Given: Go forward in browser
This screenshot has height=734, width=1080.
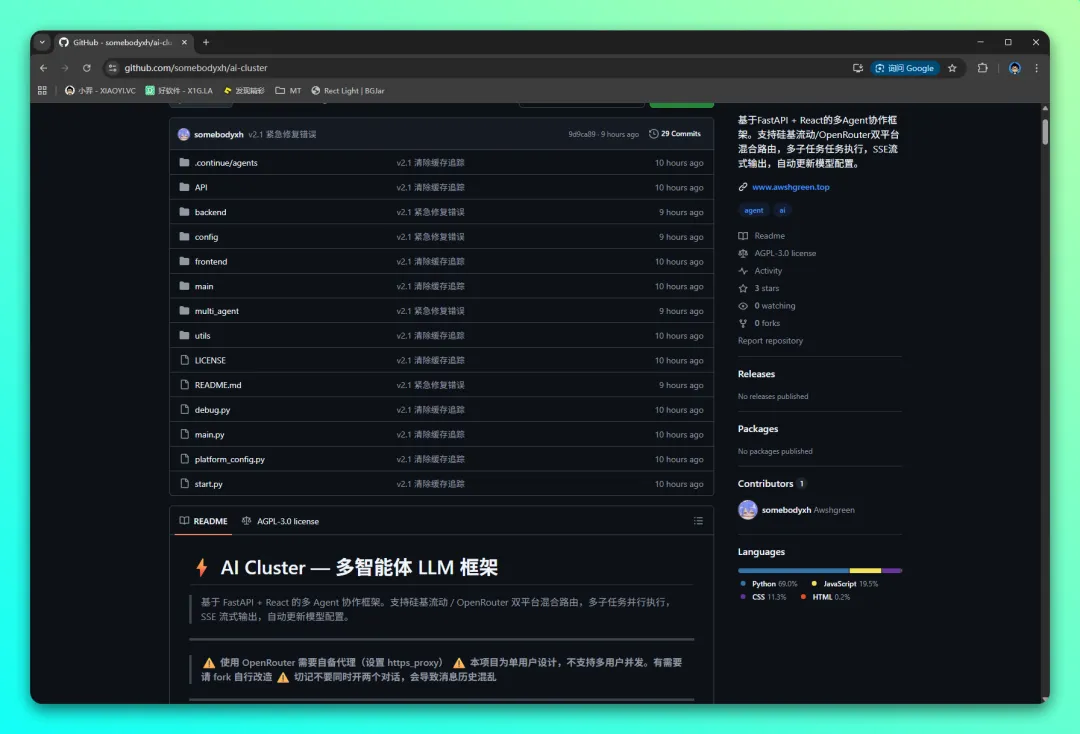Looking at the screenshot, I should pyautogui.click(x=65, y=68).
